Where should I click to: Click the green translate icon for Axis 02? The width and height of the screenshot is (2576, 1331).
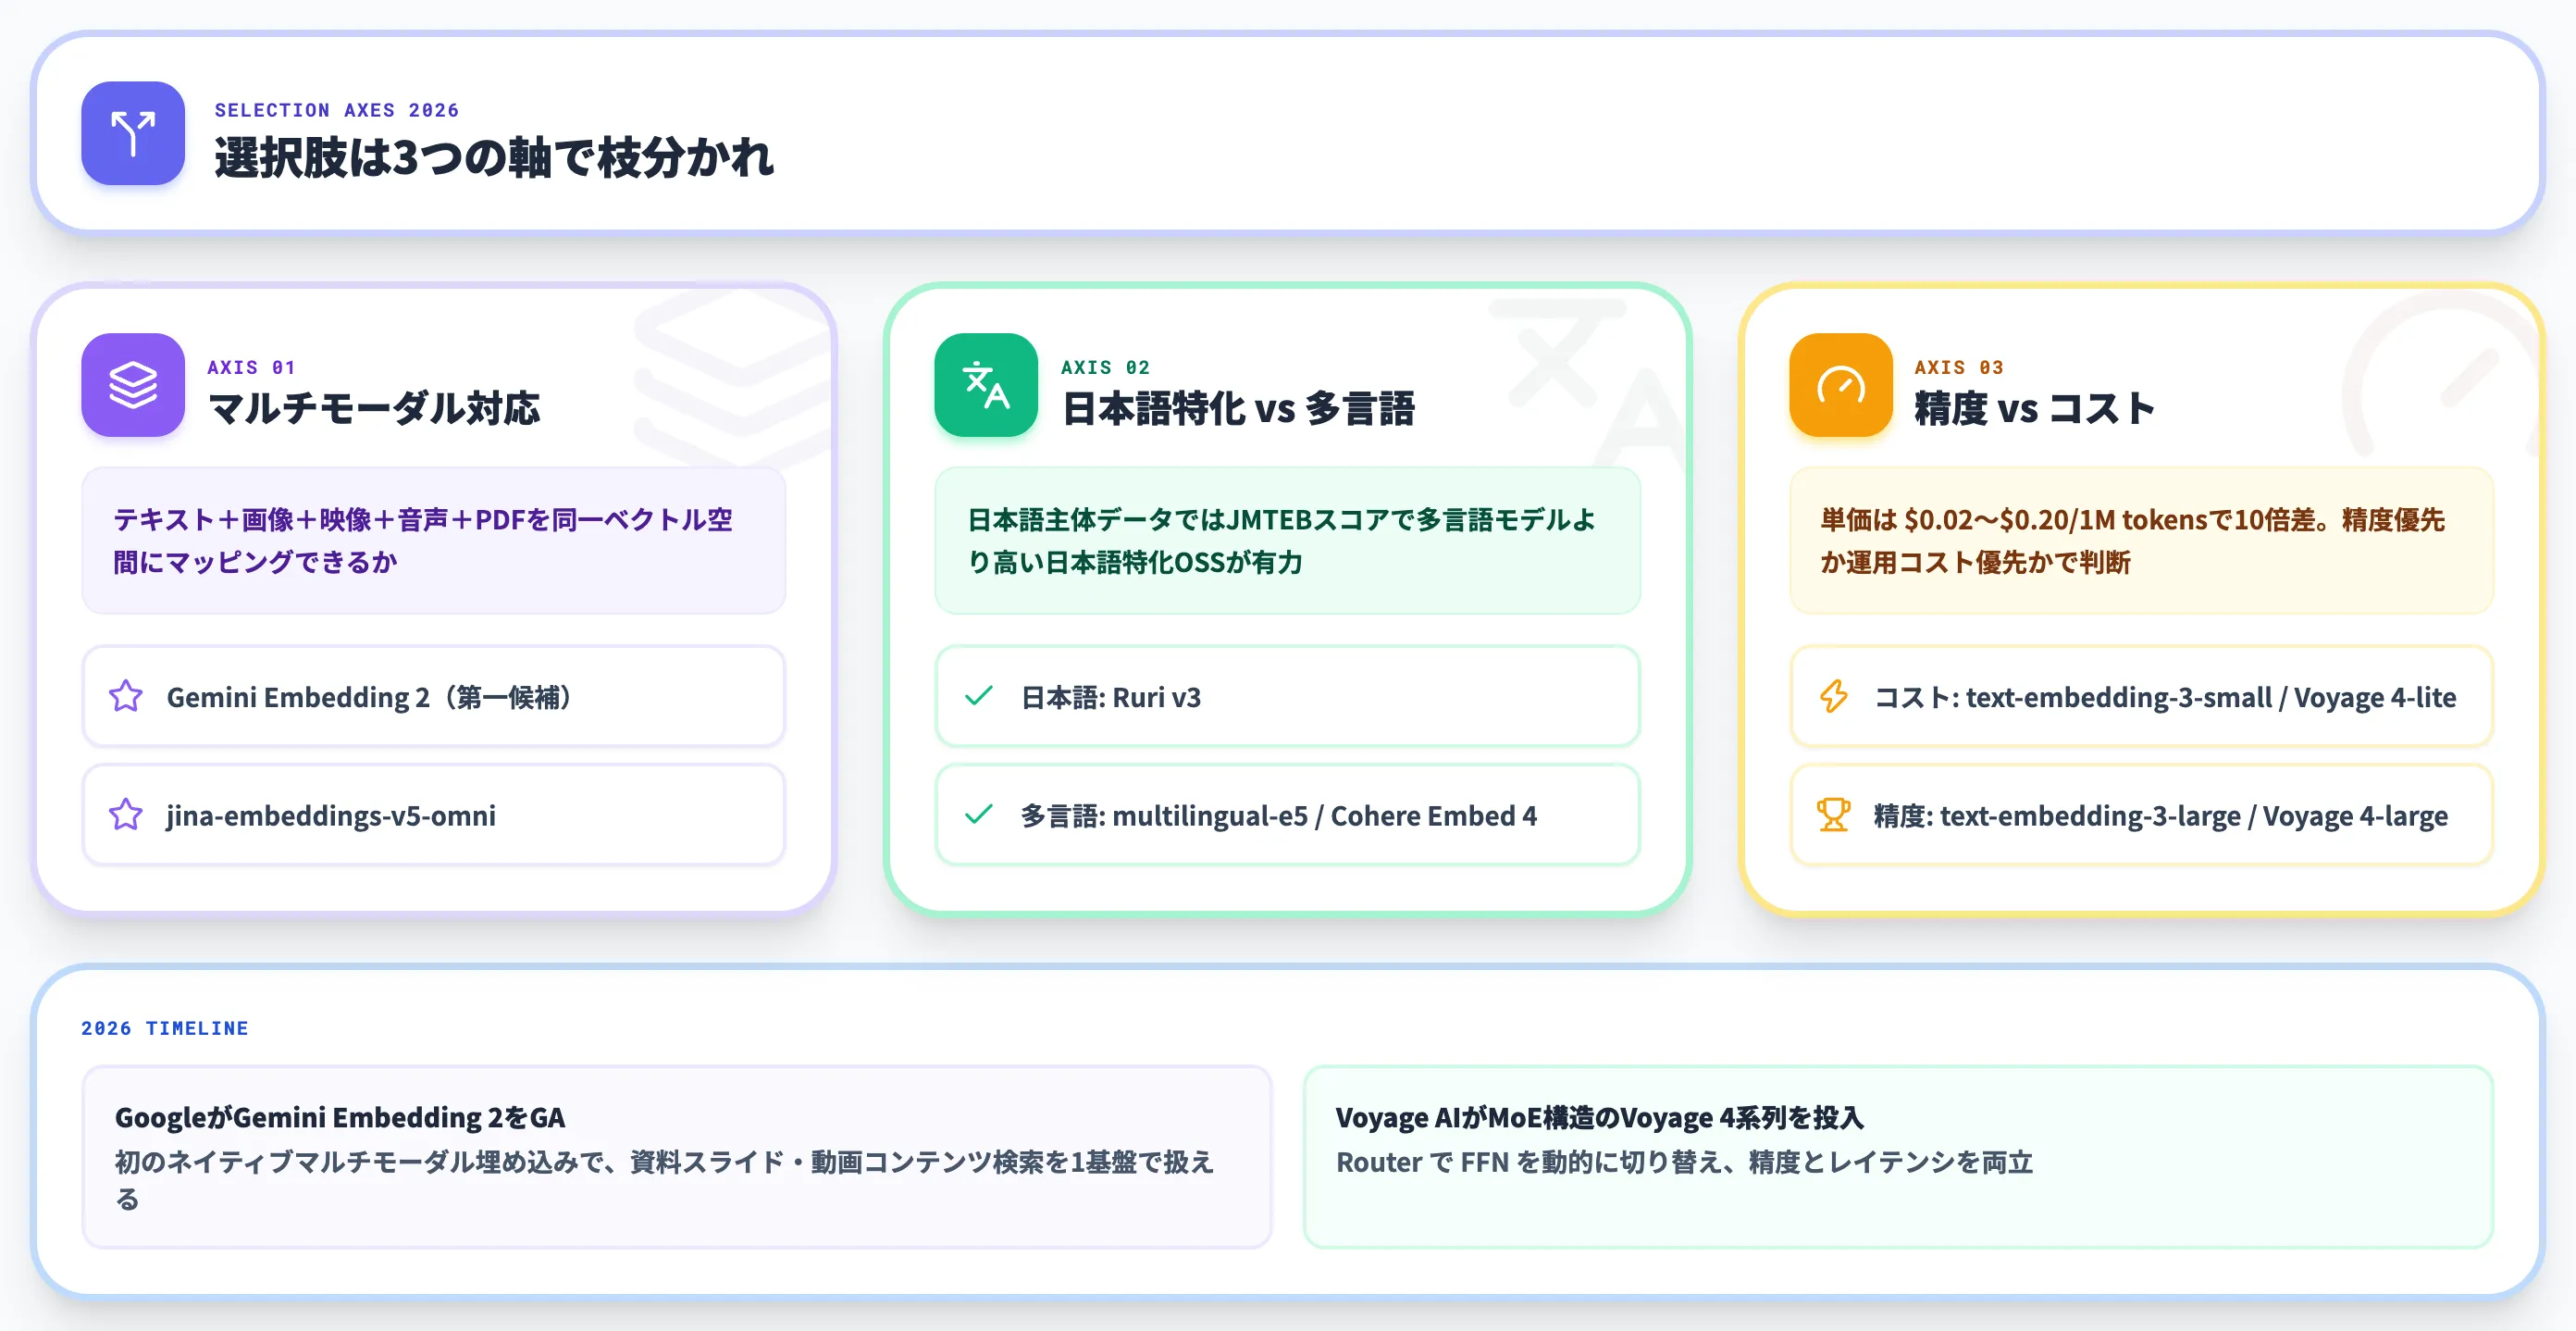coord(986,385)
